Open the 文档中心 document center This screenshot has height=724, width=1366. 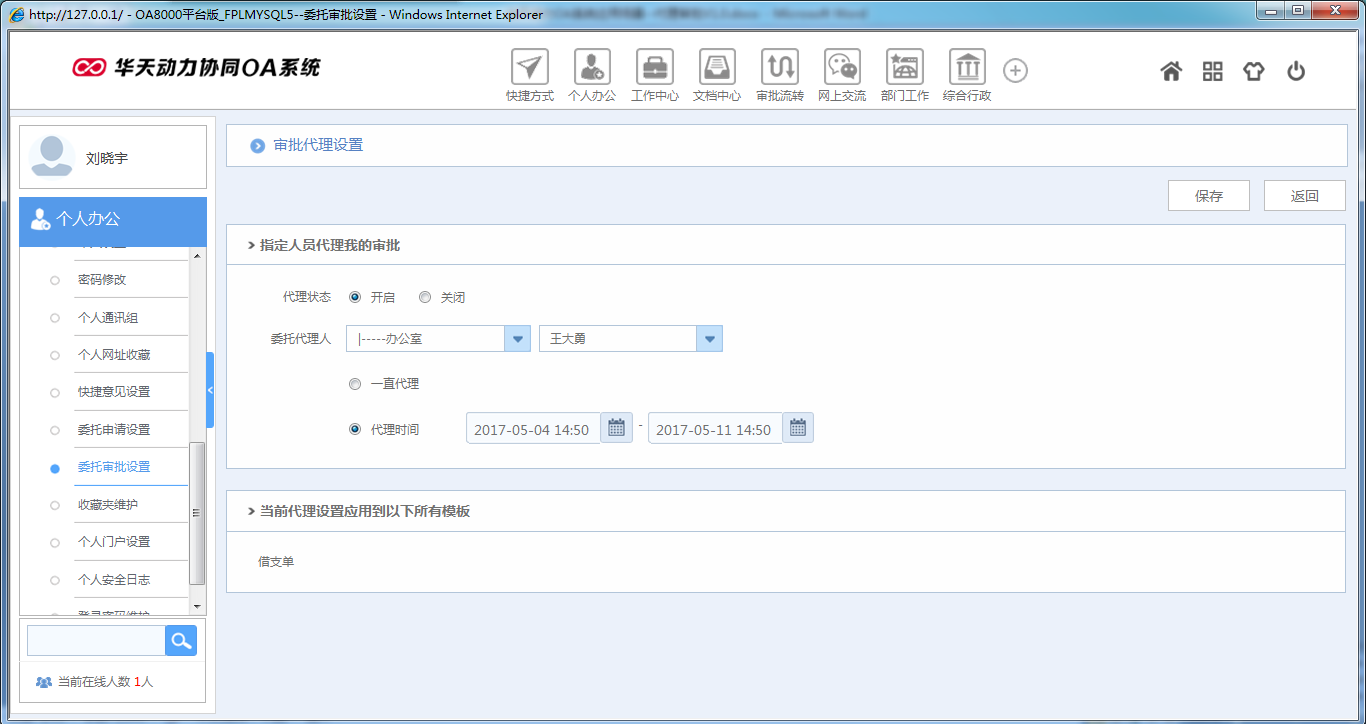point(717,70)
